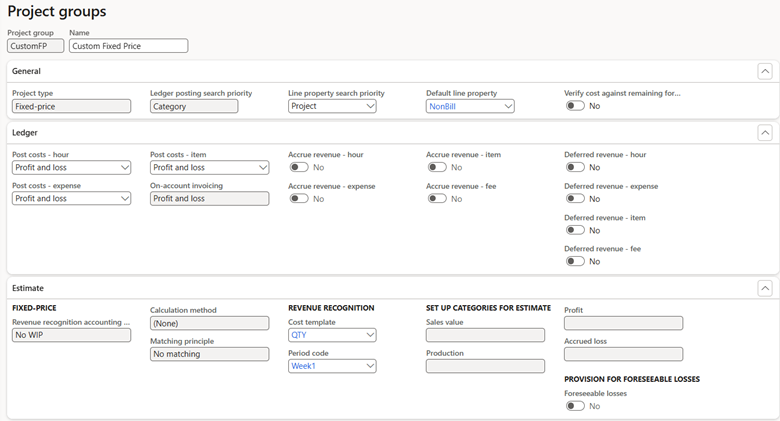Collapse the Ledger section chevron
780x421 pixels.
coord(765,133)
